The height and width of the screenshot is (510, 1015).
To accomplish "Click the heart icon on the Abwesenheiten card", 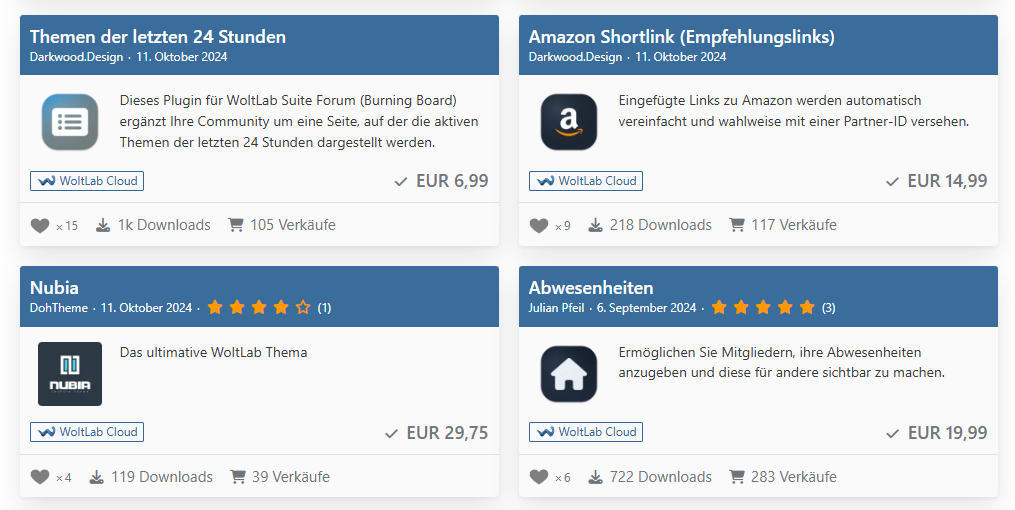I will (539, 477).
